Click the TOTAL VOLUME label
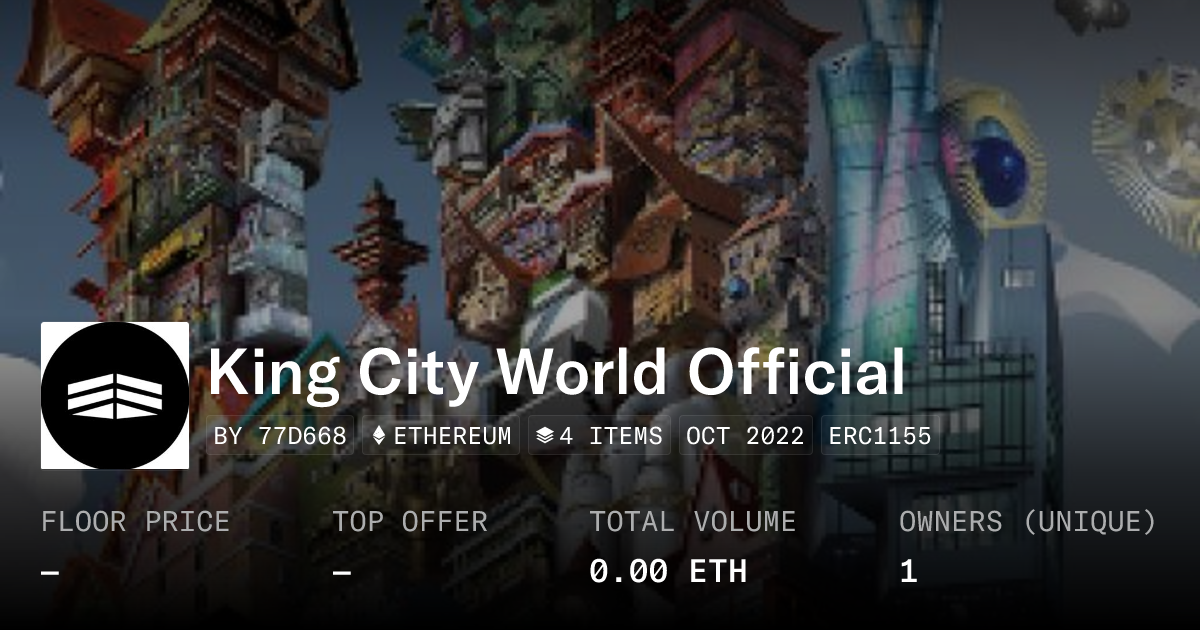This screenshot has width=1200, height=630. click(692, 521)
